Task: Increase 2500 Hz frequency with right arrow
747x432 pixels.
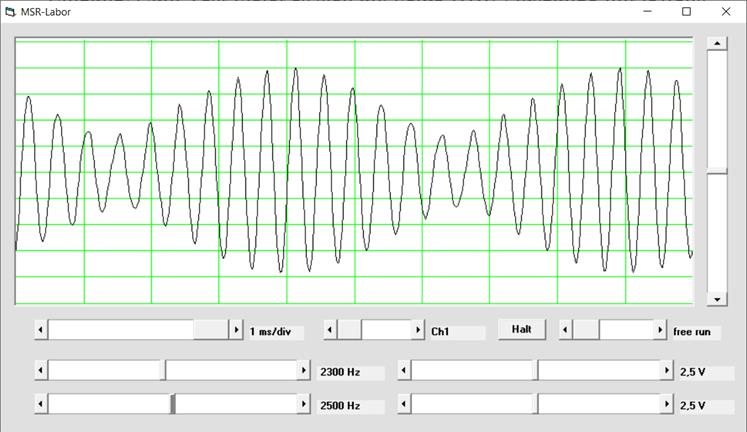Action: (x=304, y=404)
